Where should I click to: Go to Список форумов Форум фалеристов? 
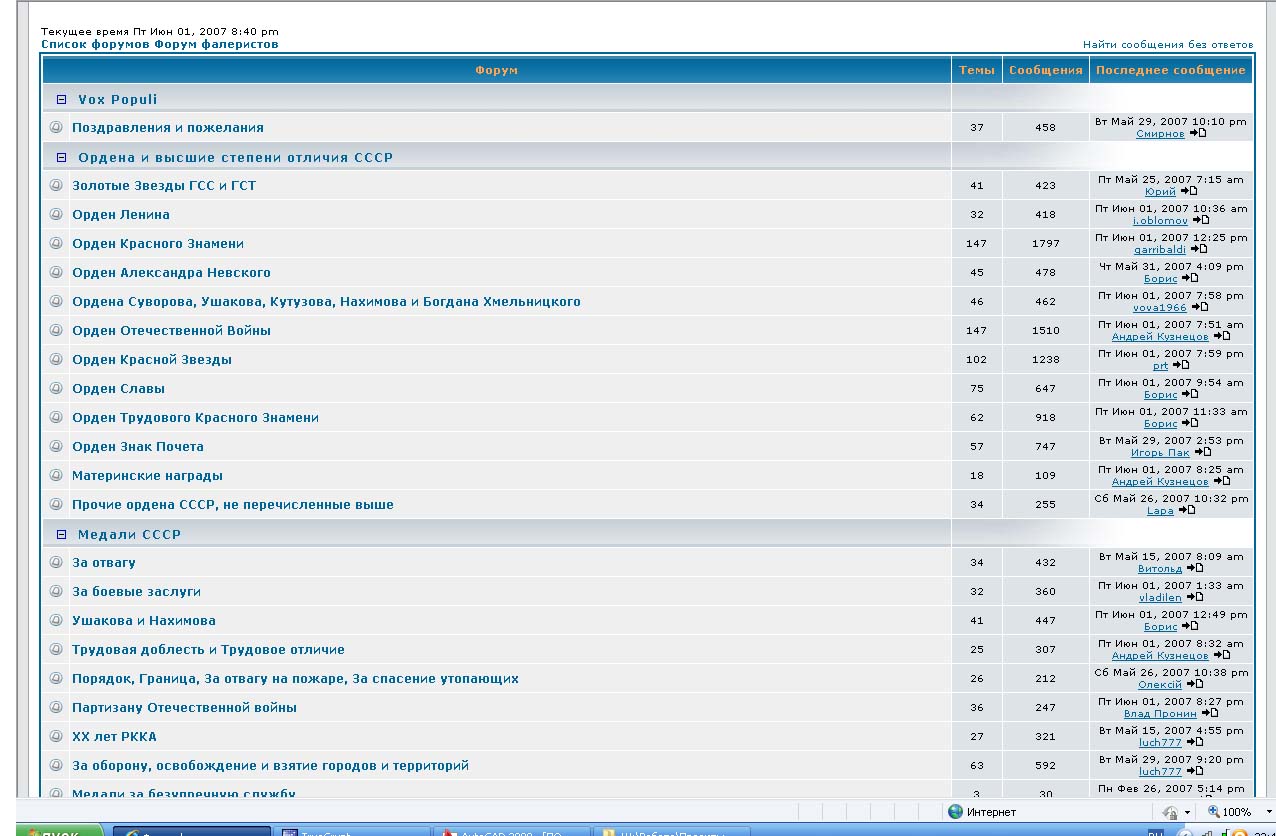[159, 45]
